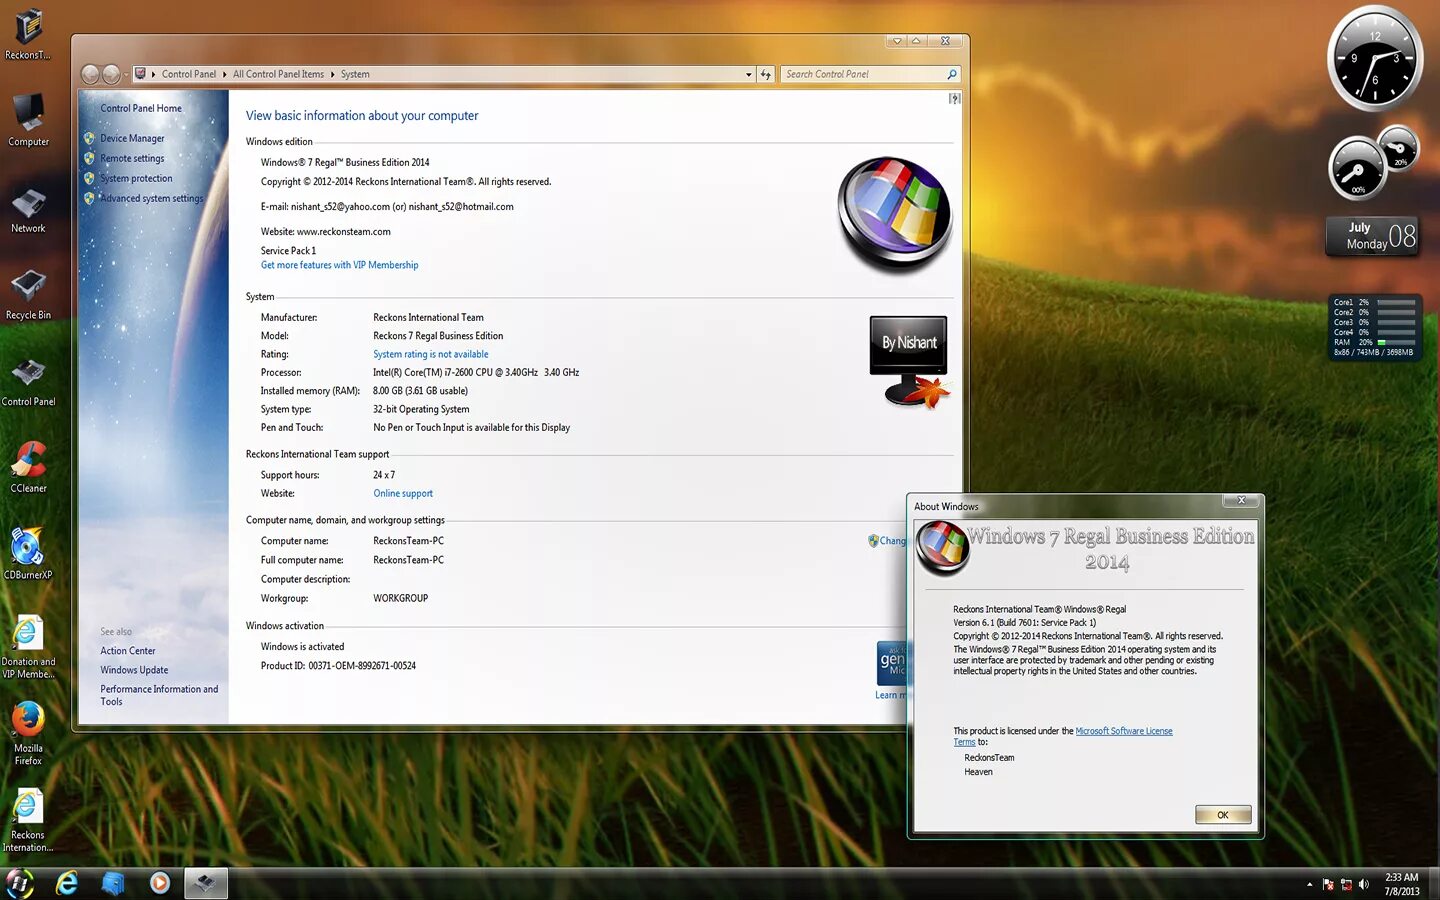The width and height of the screenshot is (1440, 900).
Task: Open the Windows Update link
Action: (134, 670)
